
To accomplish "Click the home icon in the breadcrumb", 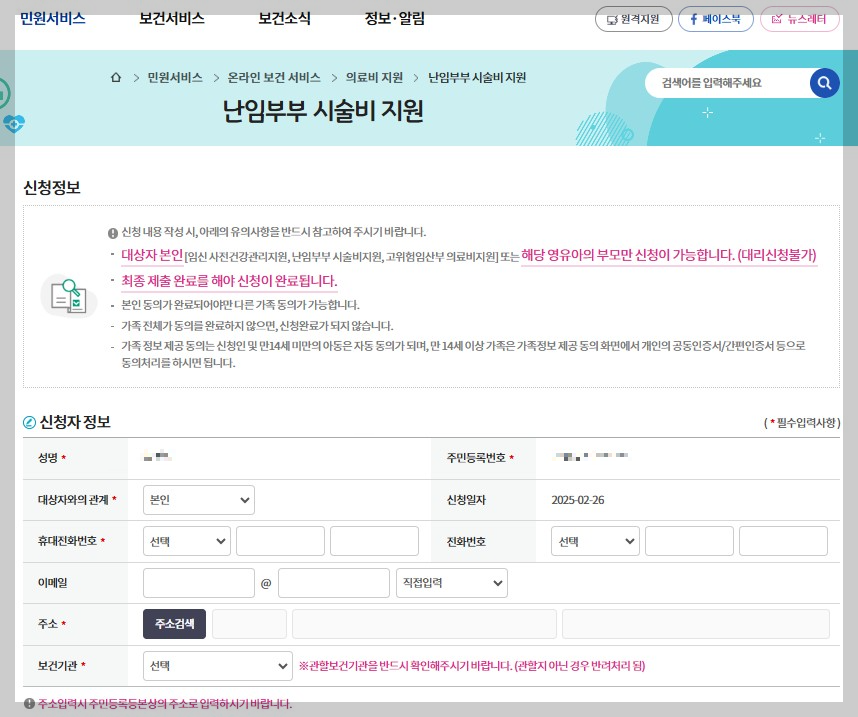I will [x=115, y=77].
